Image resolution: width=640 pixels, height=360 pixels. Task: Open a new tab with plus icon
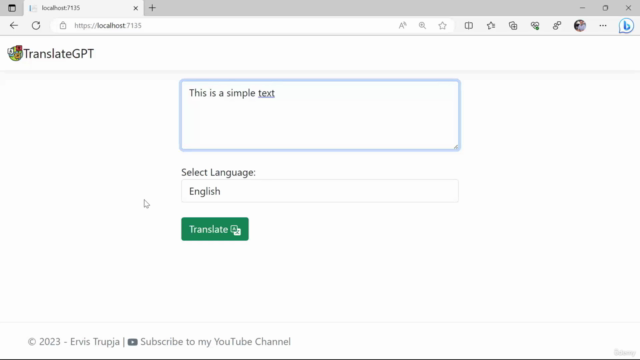(152, 8)
